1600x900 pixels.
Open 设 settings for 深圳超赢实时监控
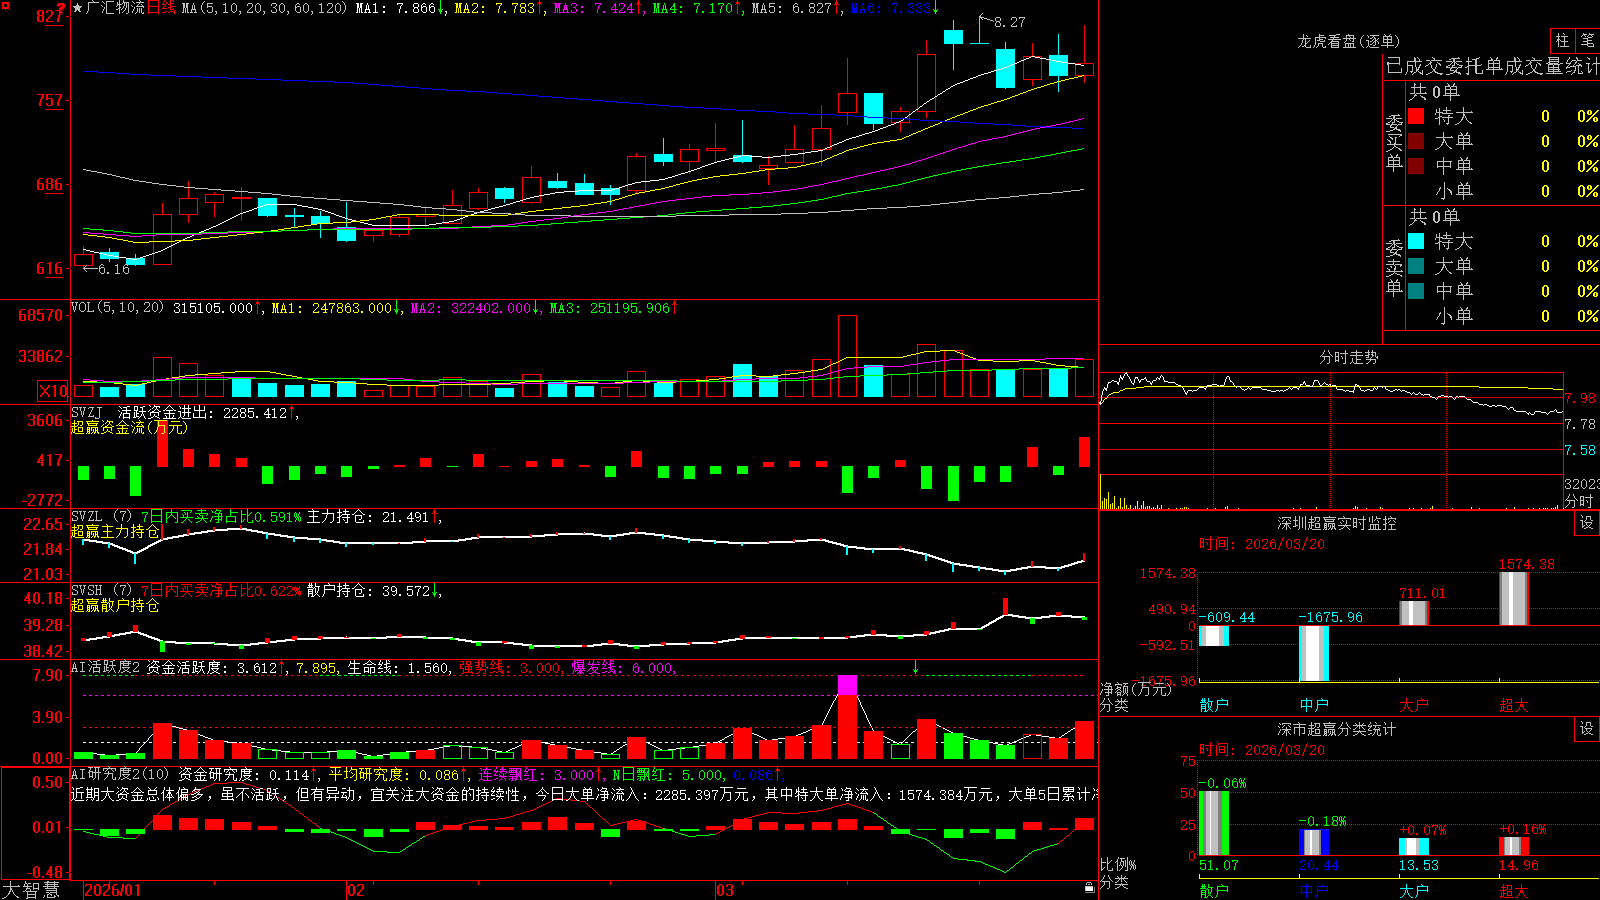(1587, 523)
